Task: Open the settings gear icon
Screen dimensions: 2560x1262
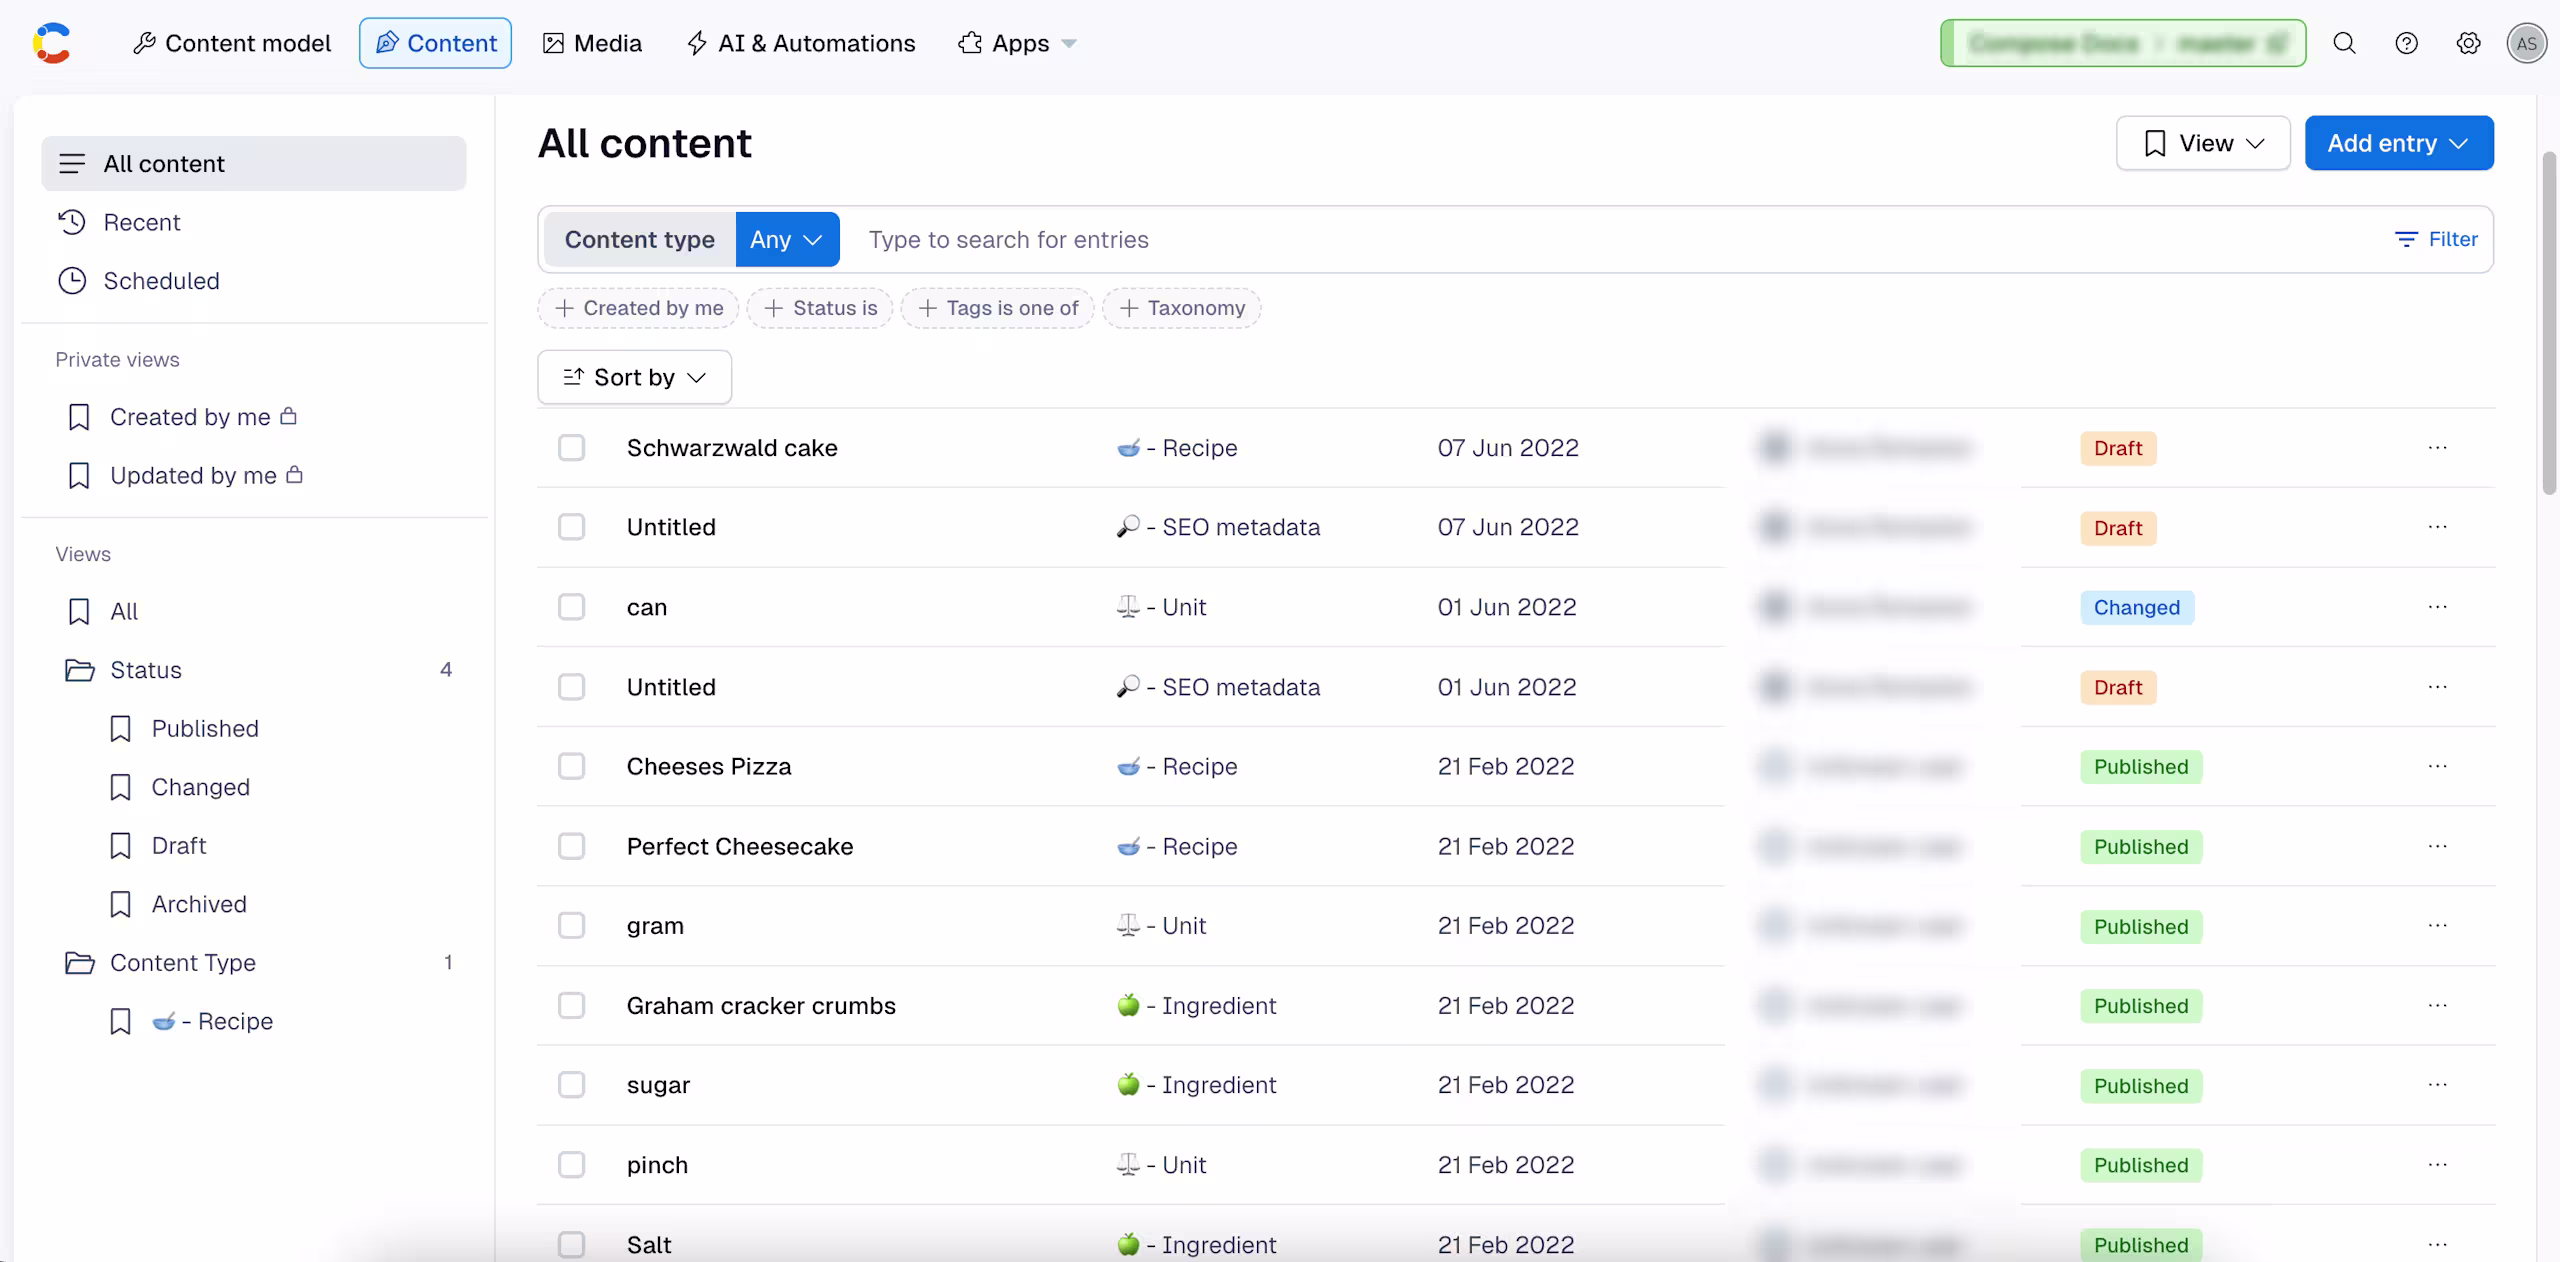Action: point(2468,43)
